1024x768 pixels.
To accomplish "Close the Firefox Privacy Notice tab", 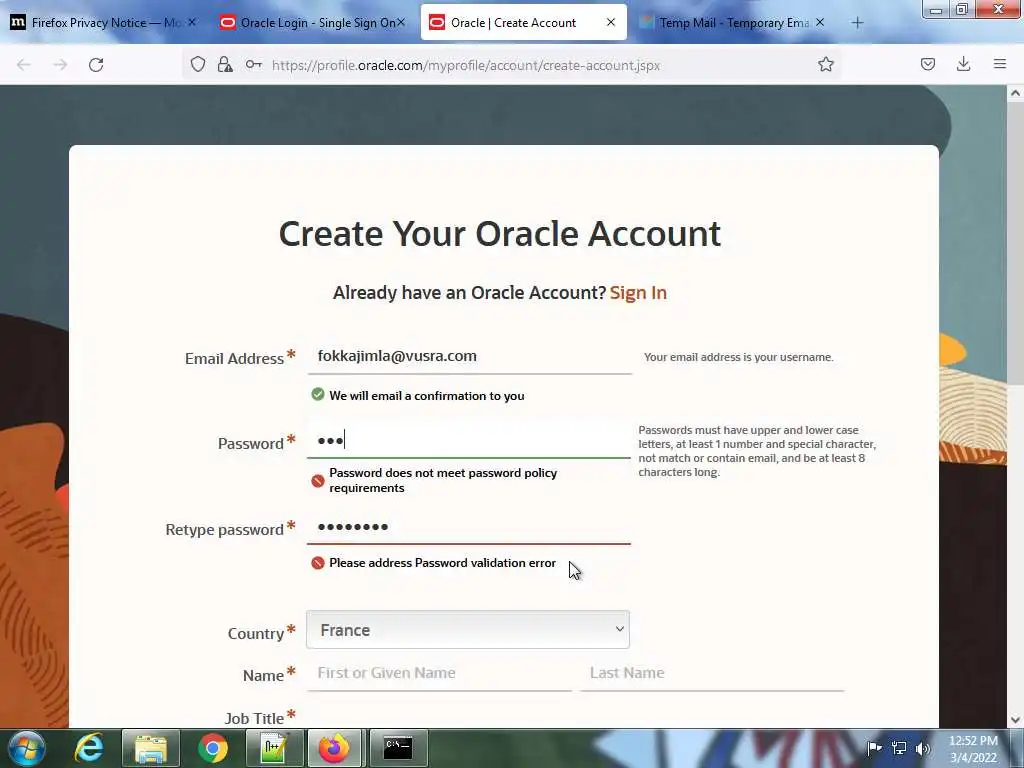I will point(192,22).
